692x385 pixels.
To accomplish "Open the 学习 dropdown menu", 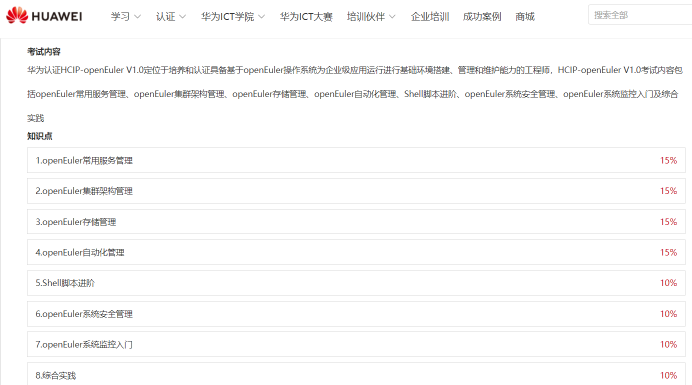I will click(126, 17).
